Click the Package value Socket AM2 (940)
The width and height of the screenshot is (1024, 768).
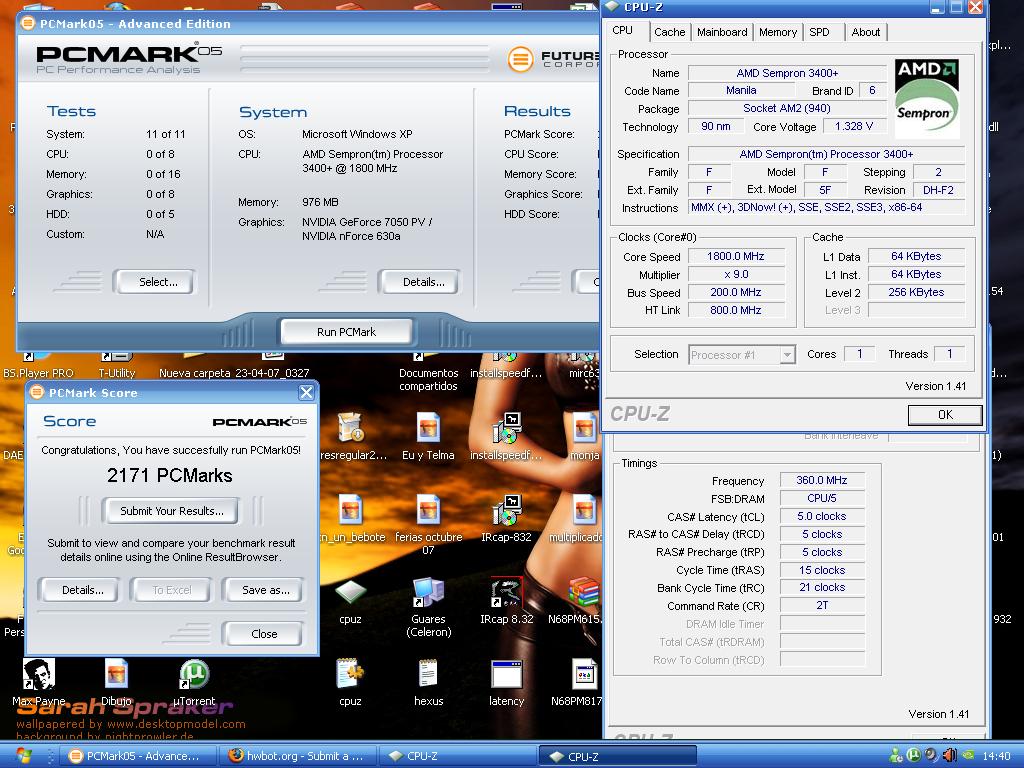click(x=787, y=108)
